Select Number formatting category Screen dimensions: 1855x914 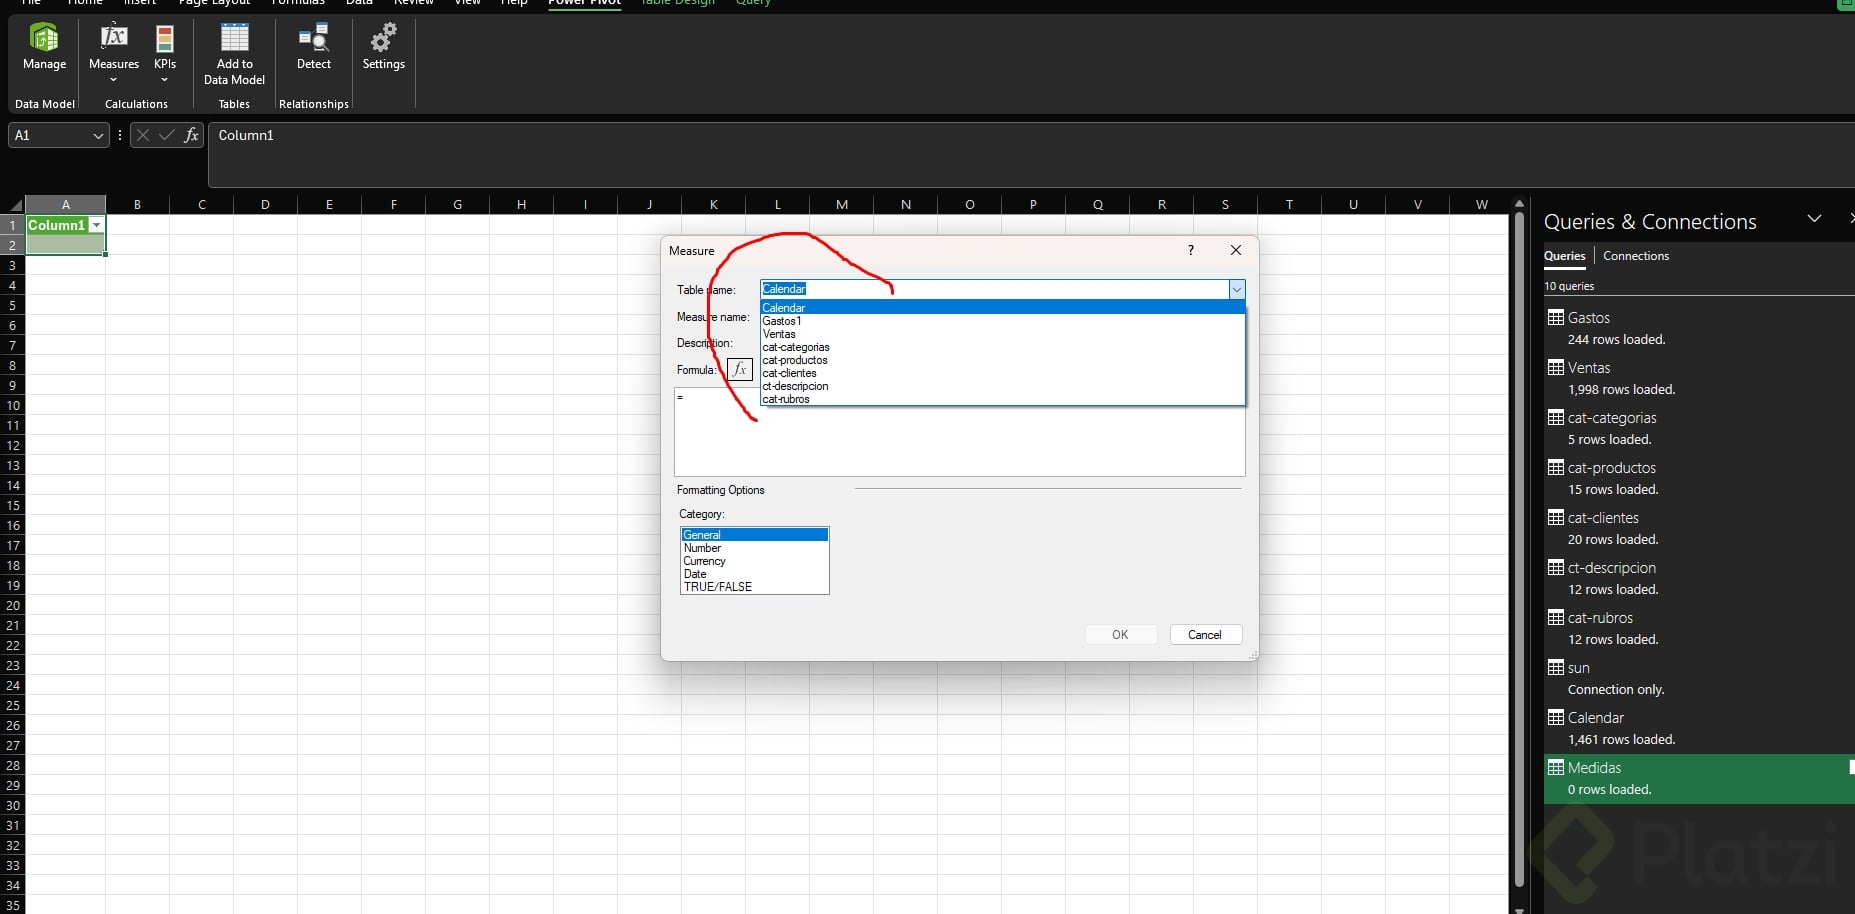click(755, 548)
